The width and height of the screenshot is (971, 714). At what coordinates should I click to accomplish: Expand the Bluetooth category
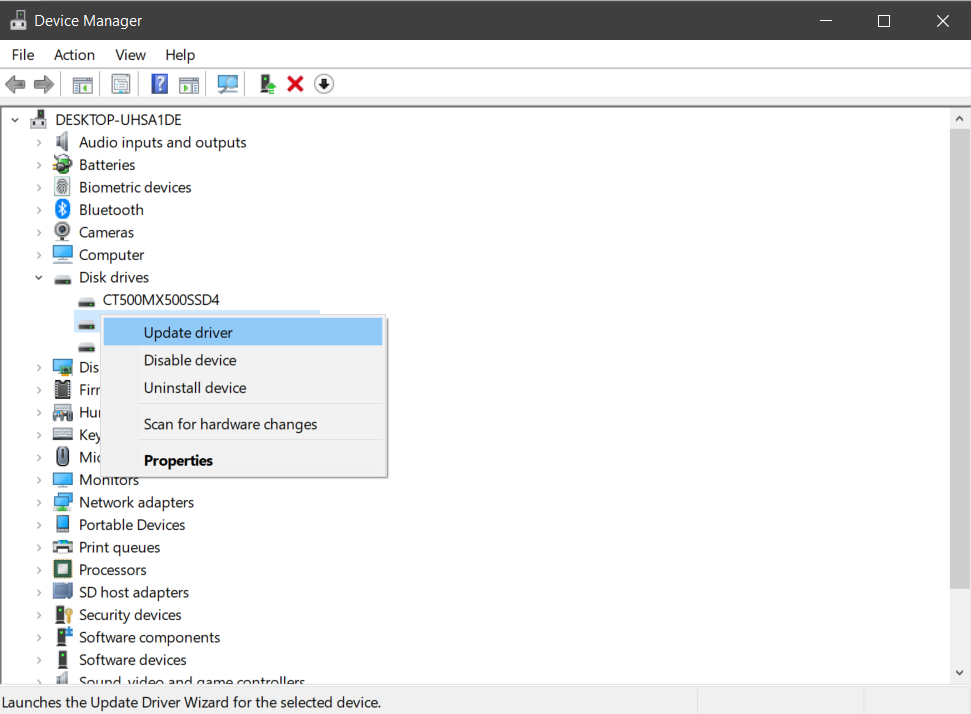pyautogui.click(x=39, y=210)
